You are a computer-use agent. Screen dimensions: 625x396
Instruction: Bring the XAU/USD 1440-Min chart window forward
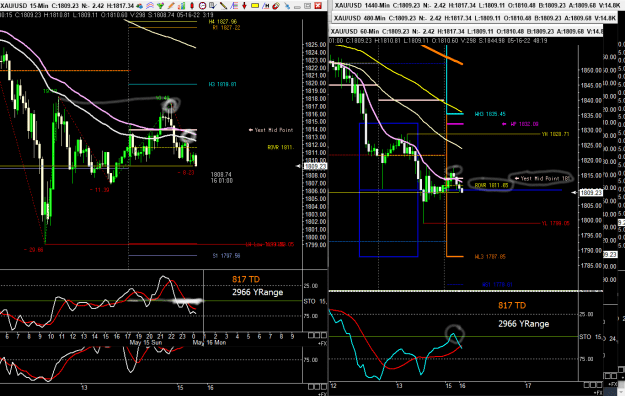[x=478, y=6]
